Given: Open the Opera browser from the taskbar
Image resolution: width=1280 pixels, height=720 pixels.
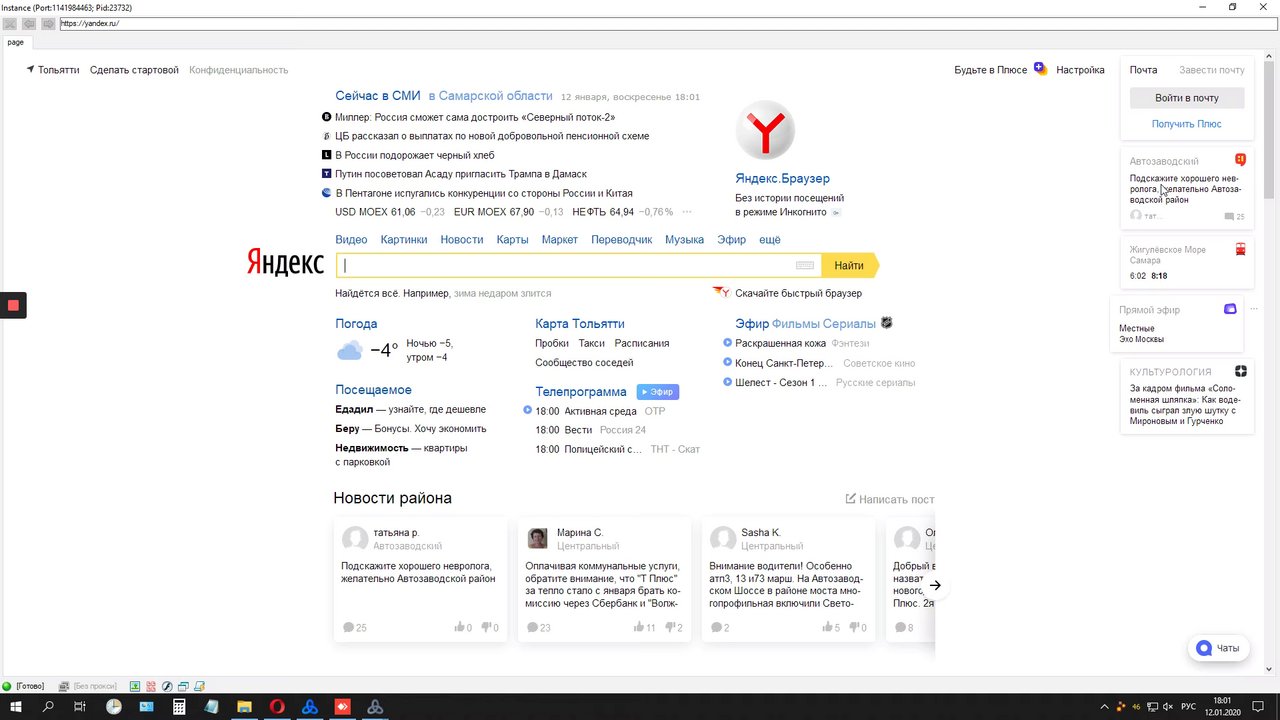Looking at the screenshot, I should click(277, 707).
